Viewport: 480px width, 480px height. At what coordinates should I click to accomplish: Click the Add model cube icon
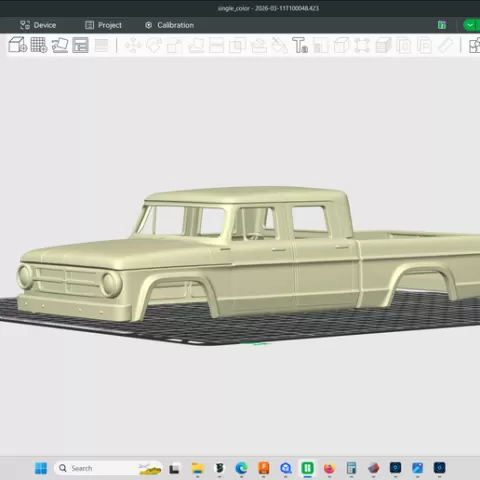18,45
